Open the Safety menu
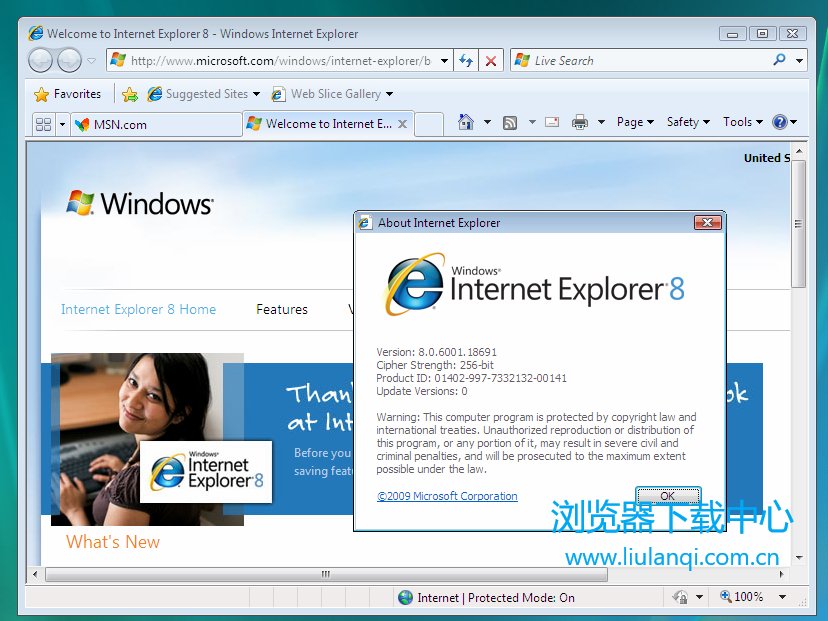This screenshot has width=828, height=621. [x=688, y=122]
